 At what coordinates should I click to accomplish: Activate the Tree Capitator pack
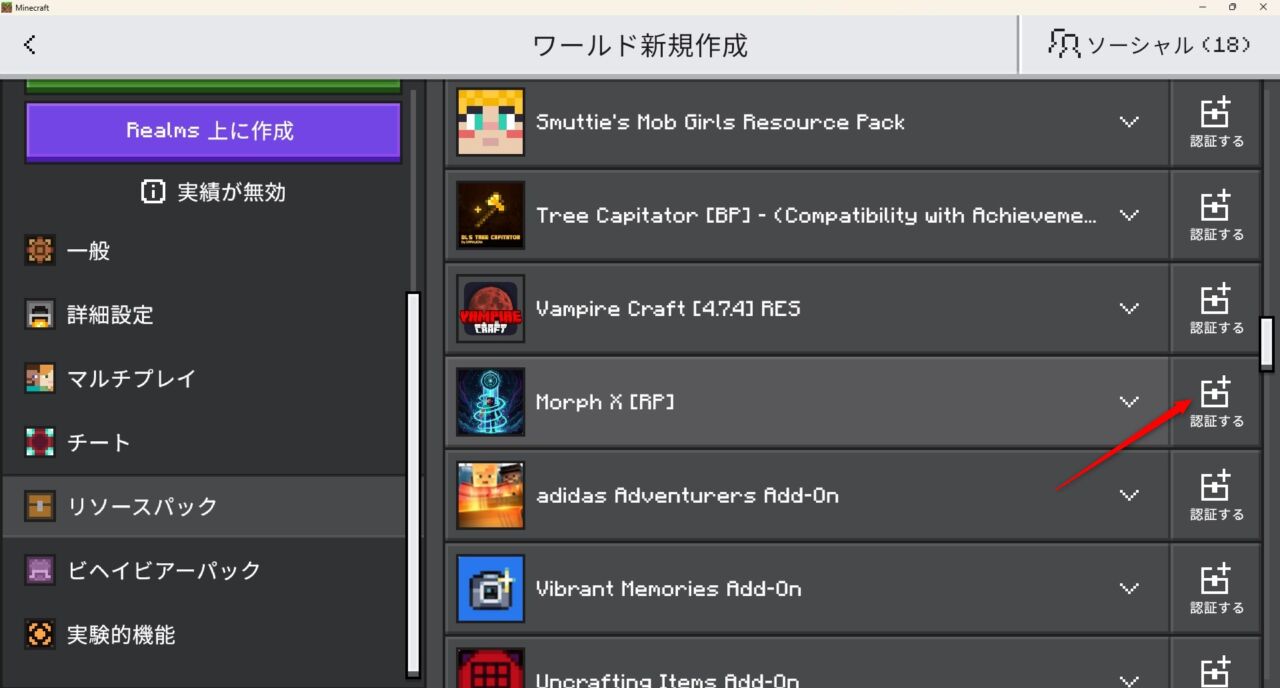click(1216, 216)
